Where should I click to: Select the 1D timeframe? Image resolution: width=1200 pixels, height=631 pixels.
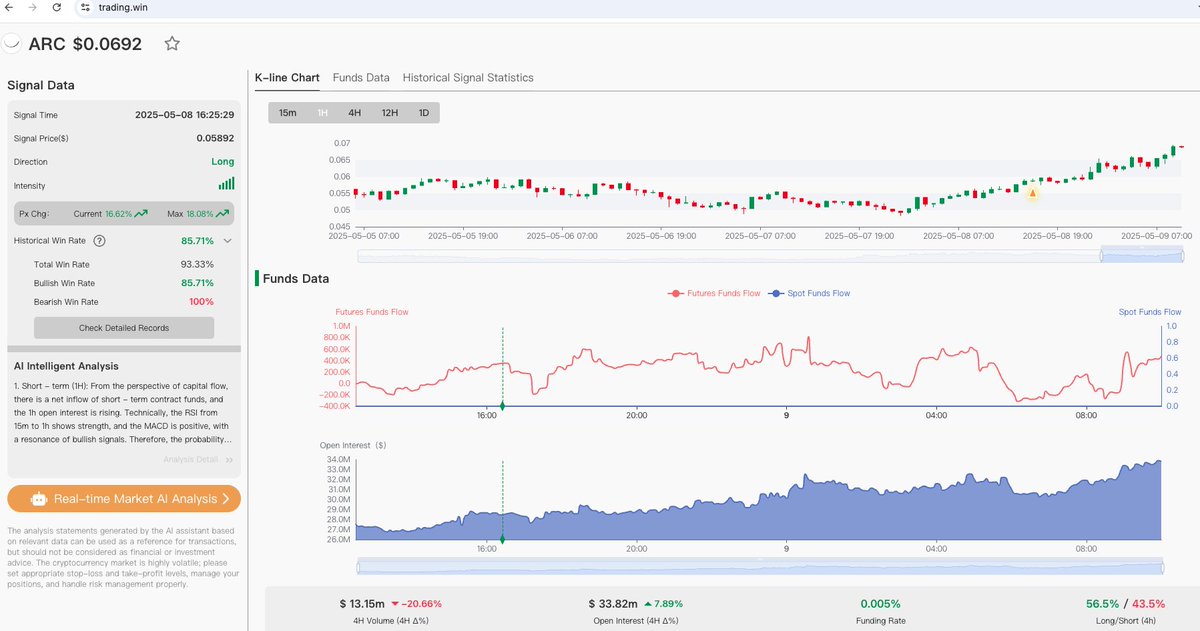pyautogui.click(x=423, y=113)
